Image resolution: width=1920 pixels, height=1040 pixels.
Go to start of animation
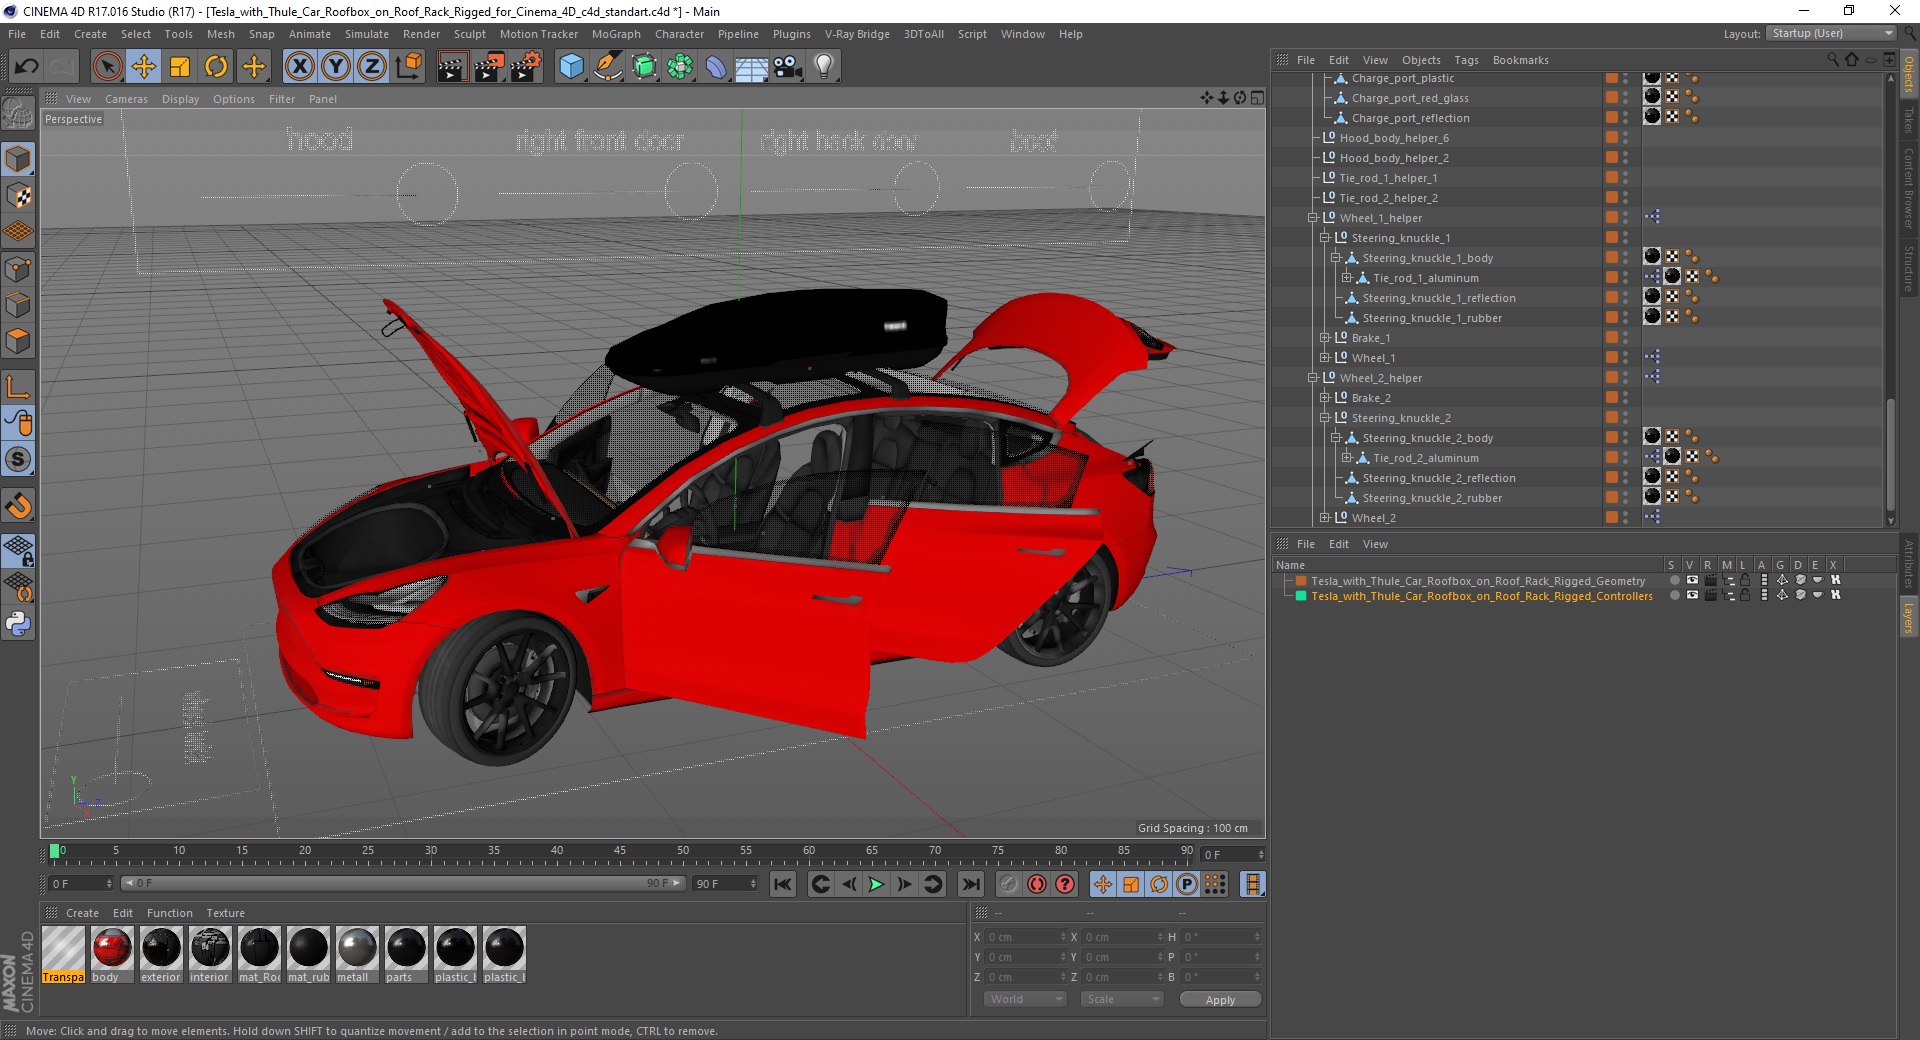783,884
